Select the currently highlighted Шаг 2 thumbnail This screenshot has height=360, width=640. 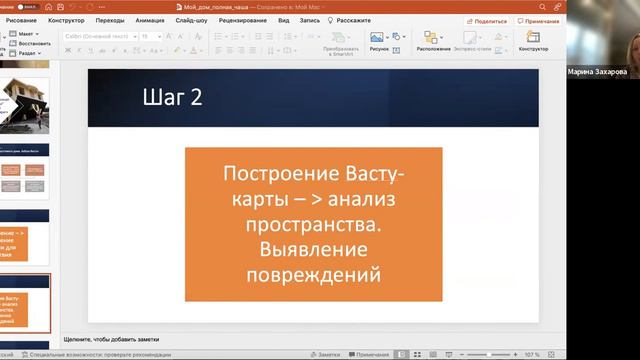(24, 303)
